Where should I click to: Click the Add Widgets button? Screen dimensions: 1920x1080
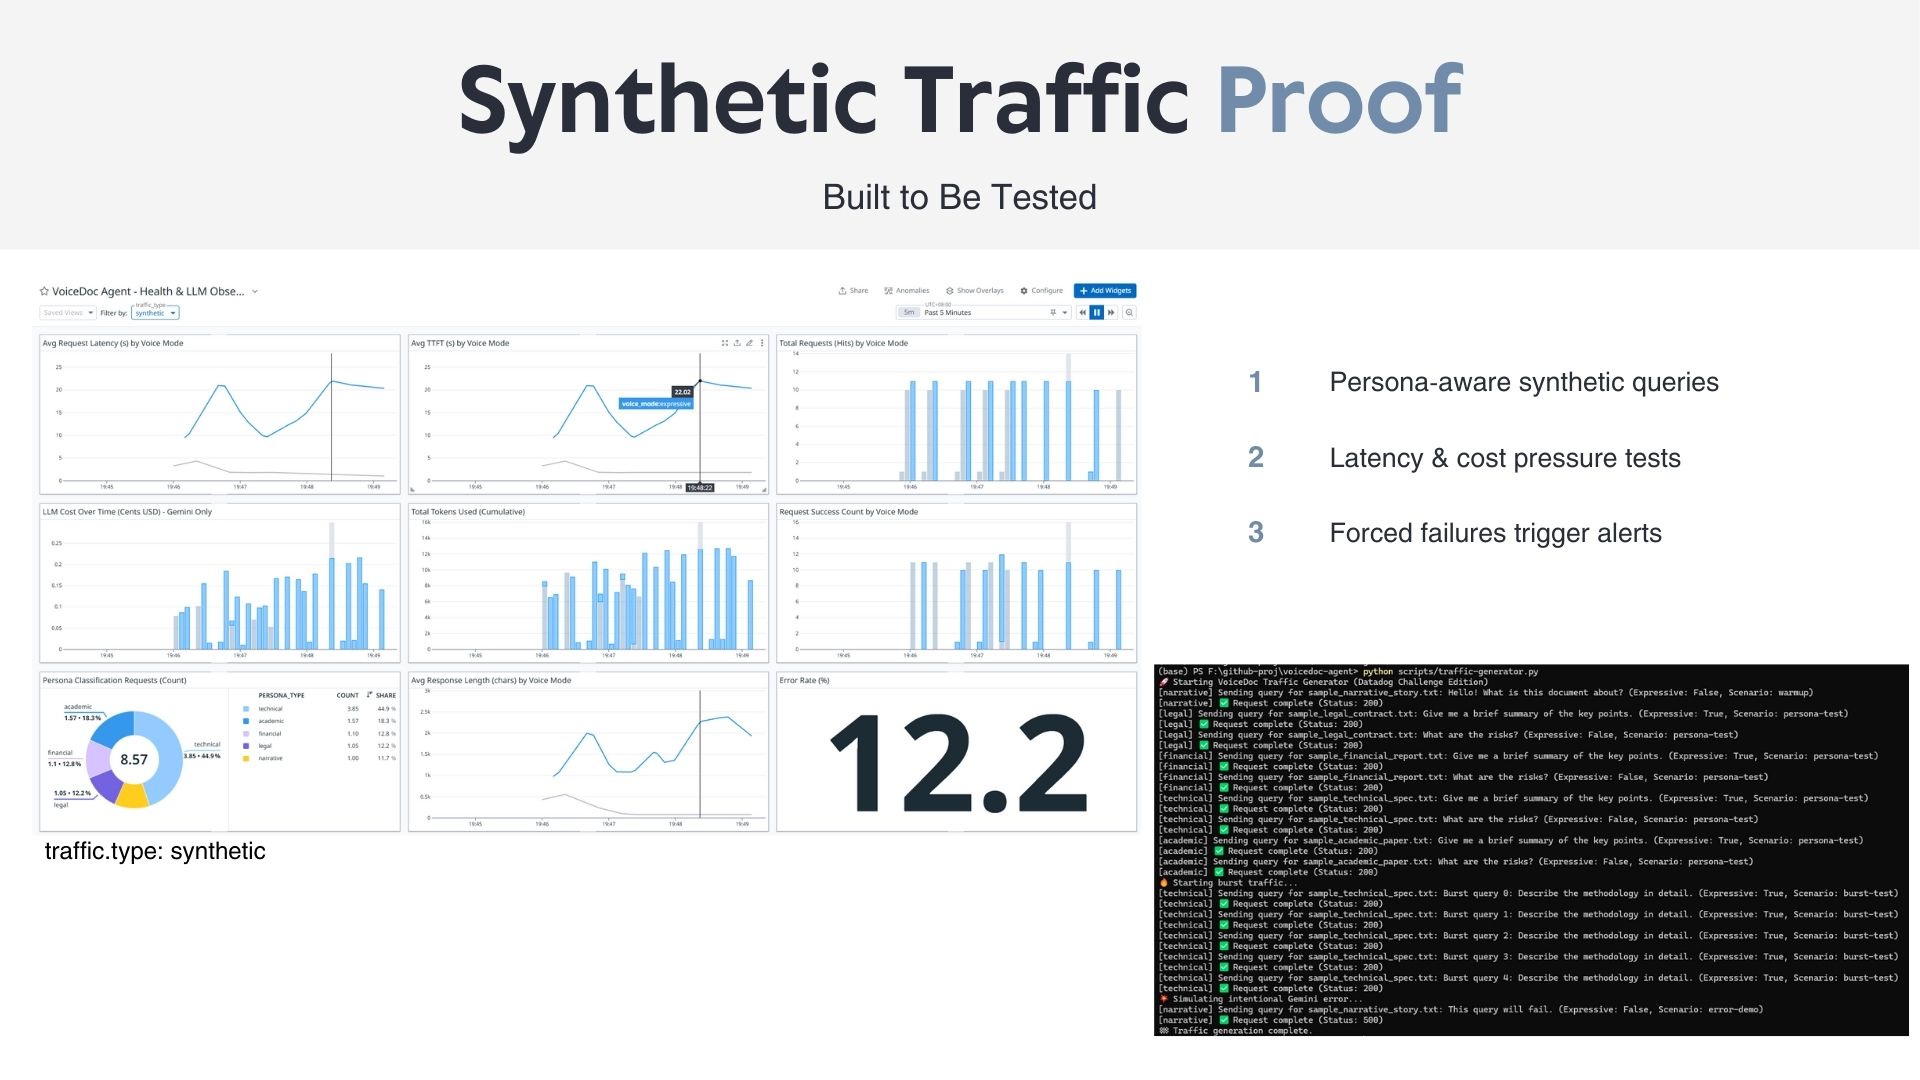1105,291
